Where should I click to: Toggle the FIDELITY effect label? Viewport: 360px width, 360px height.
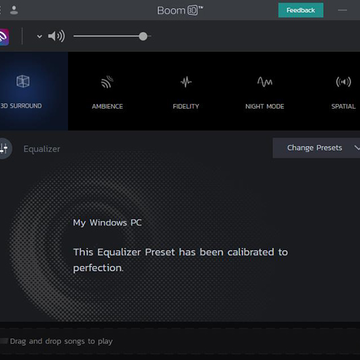(186, 107)
